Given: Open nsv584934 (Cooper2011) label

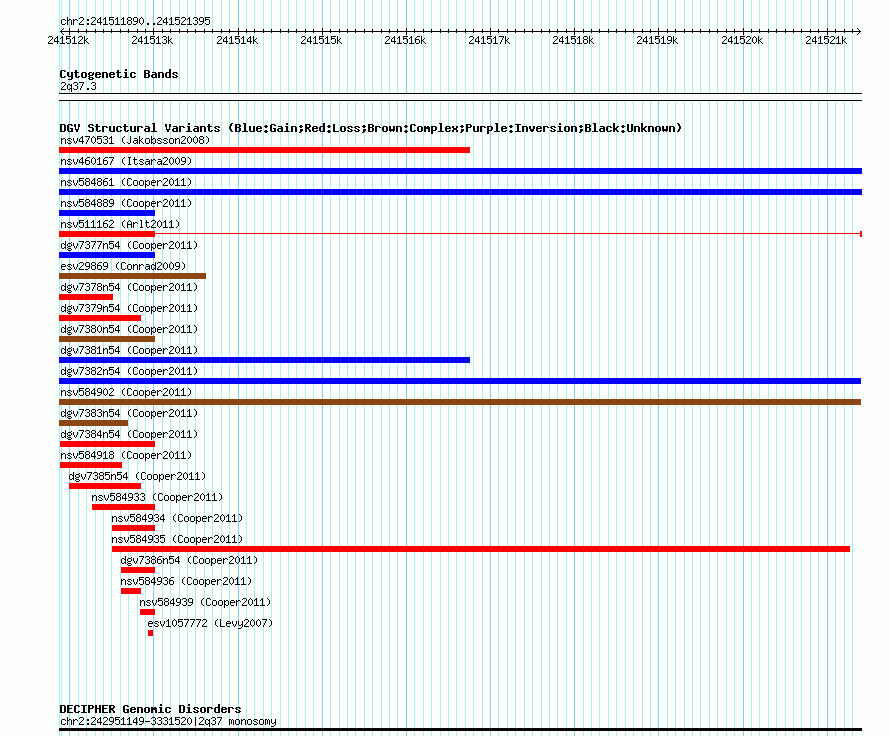Looking at the screenshot, I should [177, 518].
